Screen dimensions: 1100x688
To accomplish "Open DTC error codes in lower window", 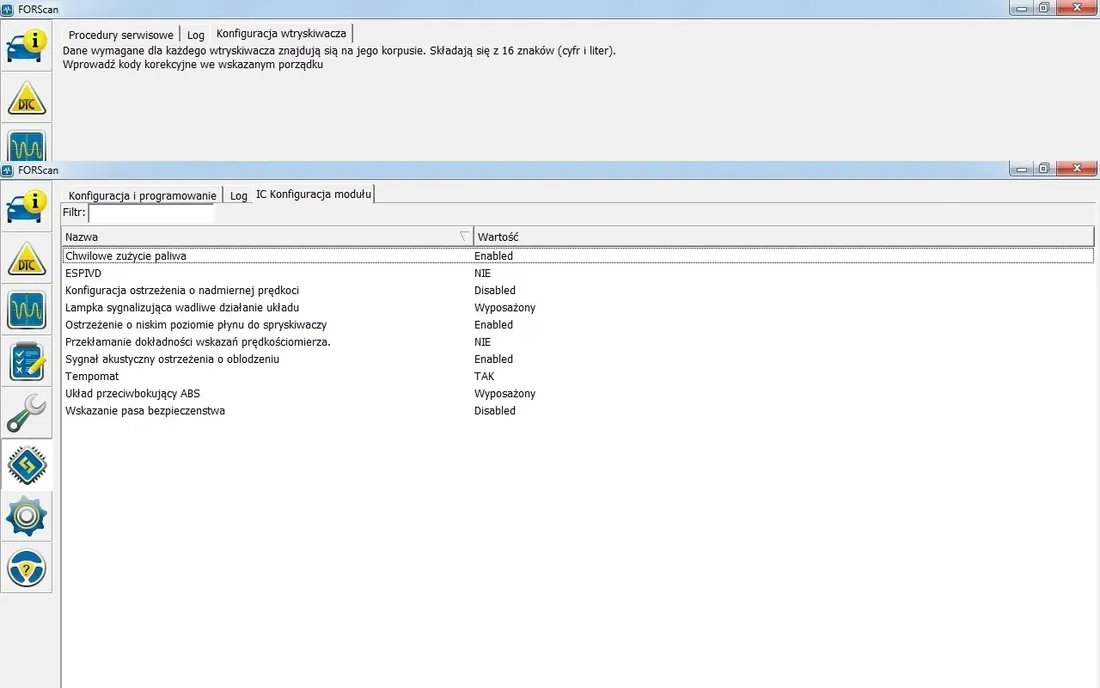I will (x=27, y=259).
